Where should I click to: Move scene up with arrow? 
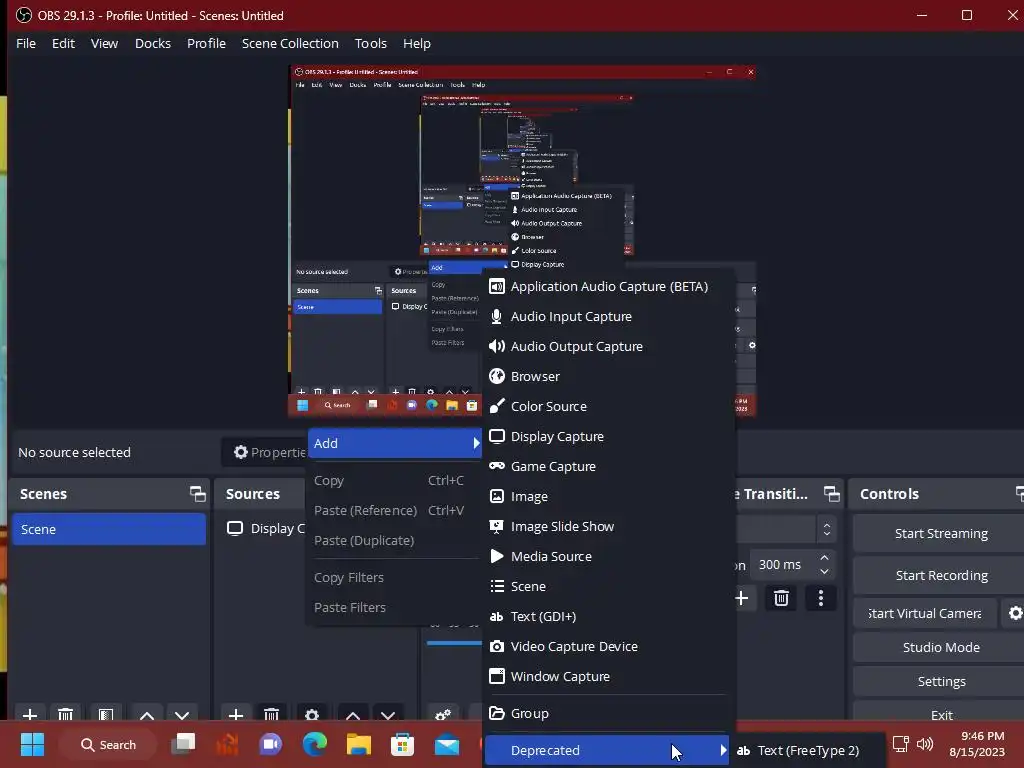click(147, 714)
